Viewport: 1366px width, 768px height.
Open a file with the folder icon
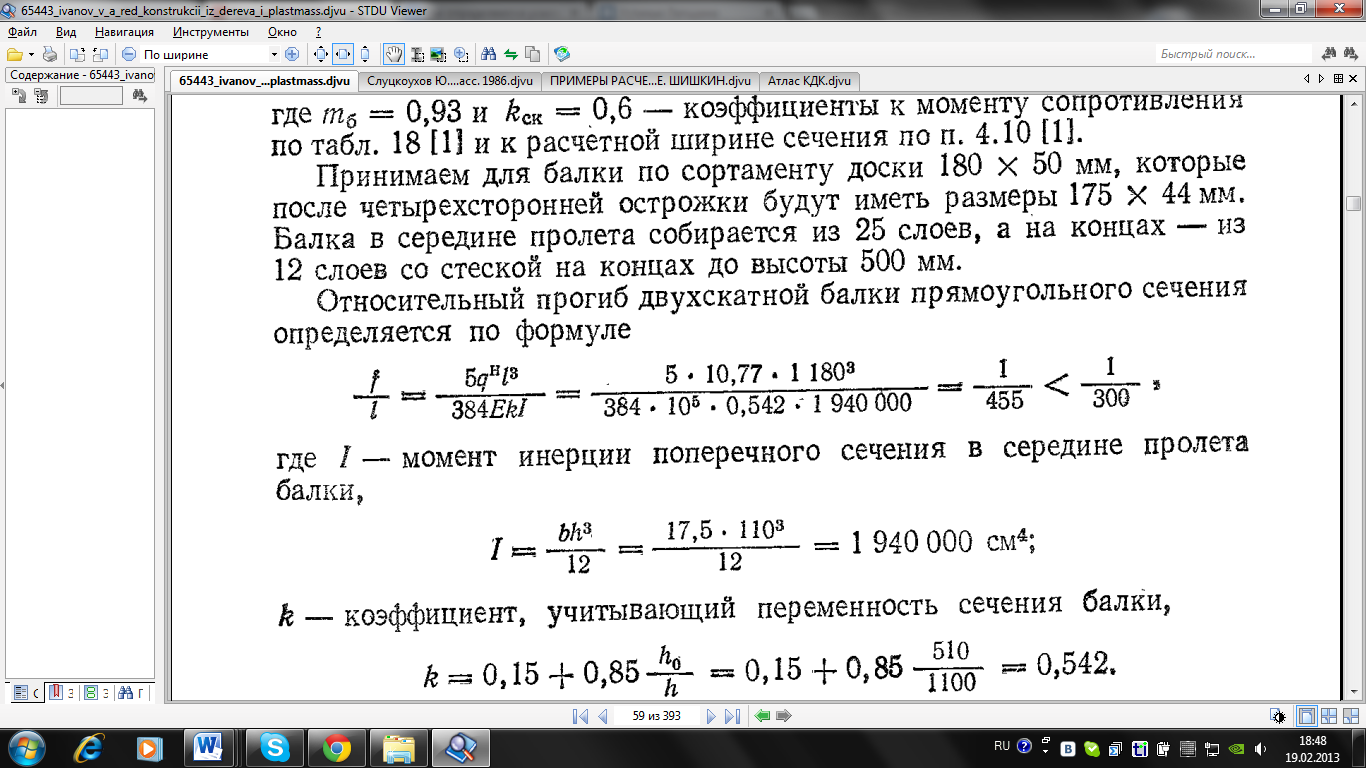point(13,54)
